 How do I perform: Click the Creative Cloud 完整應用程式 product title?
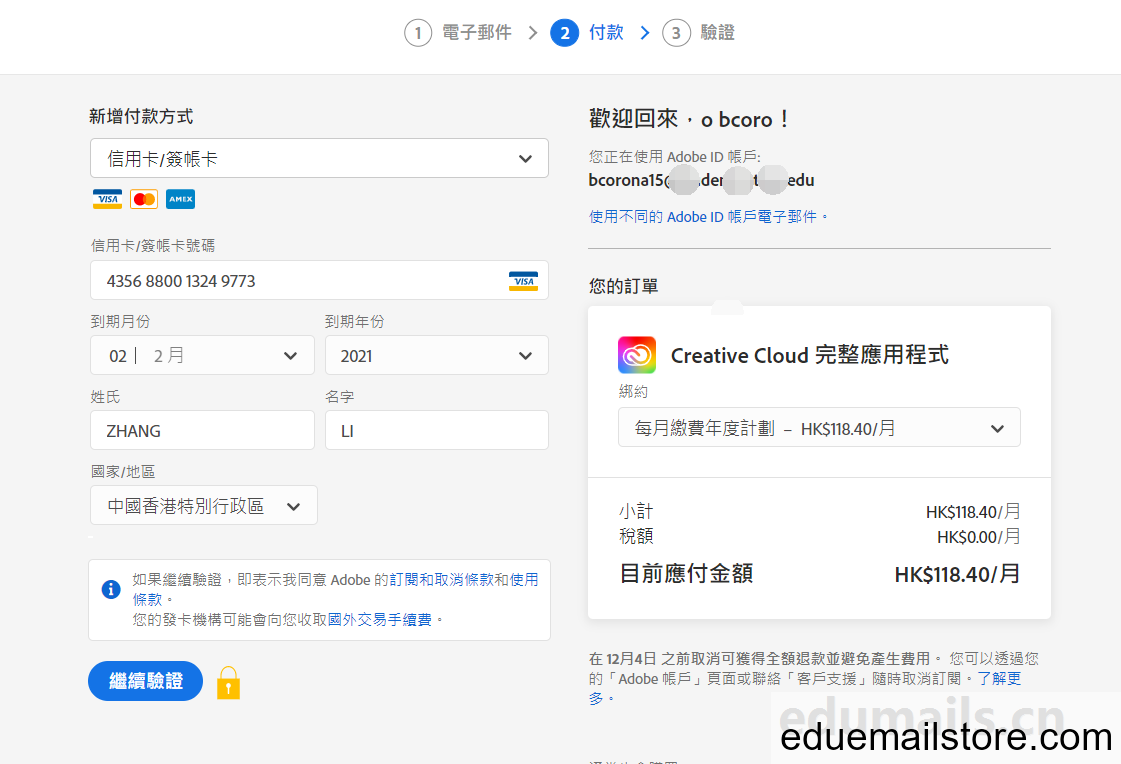(x=810, y=355)
